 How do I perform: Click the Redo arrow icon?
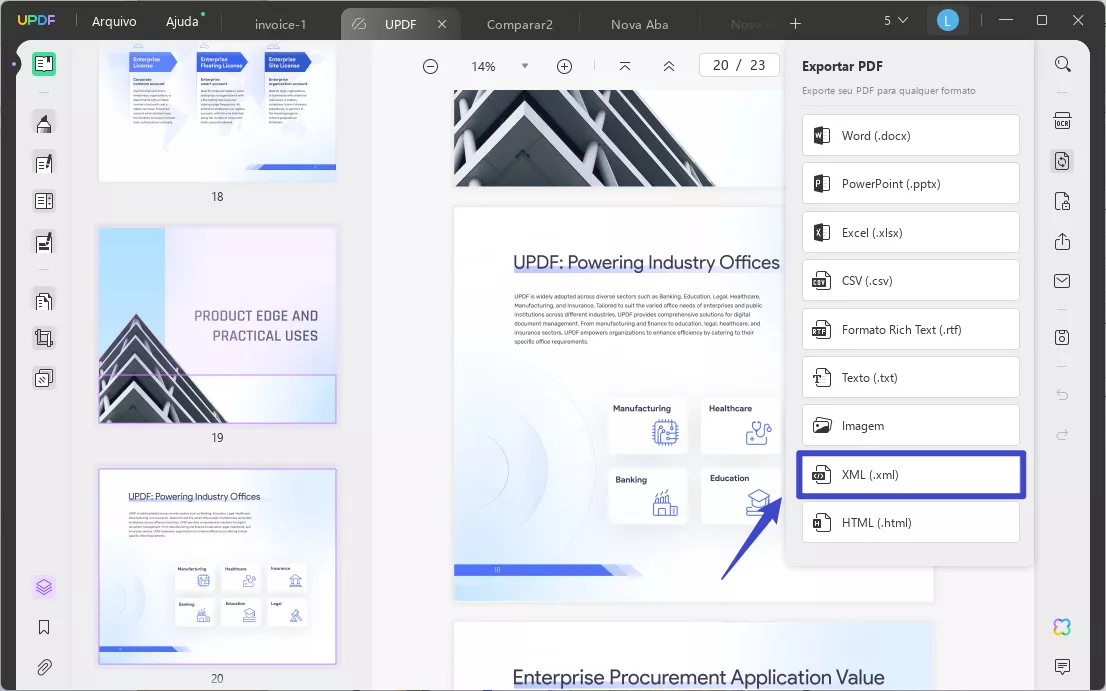pyautogui.click(x=1062, y=435)
